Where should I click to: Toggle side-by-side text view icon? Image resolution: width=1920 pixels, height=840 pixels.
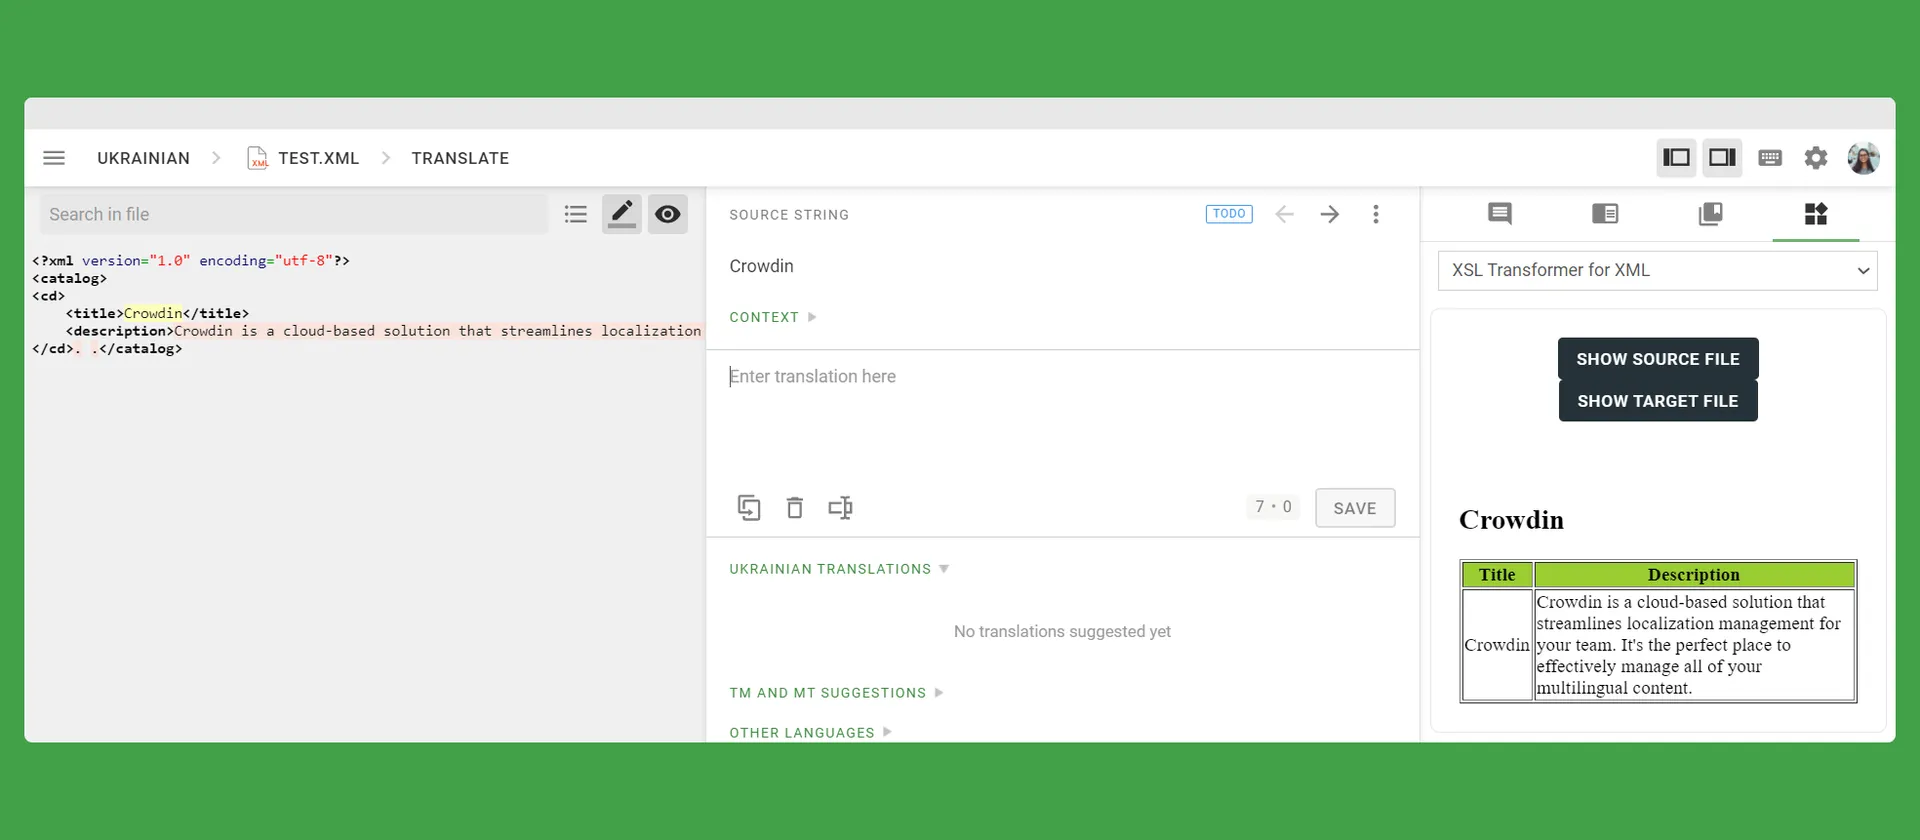(840, 508)
